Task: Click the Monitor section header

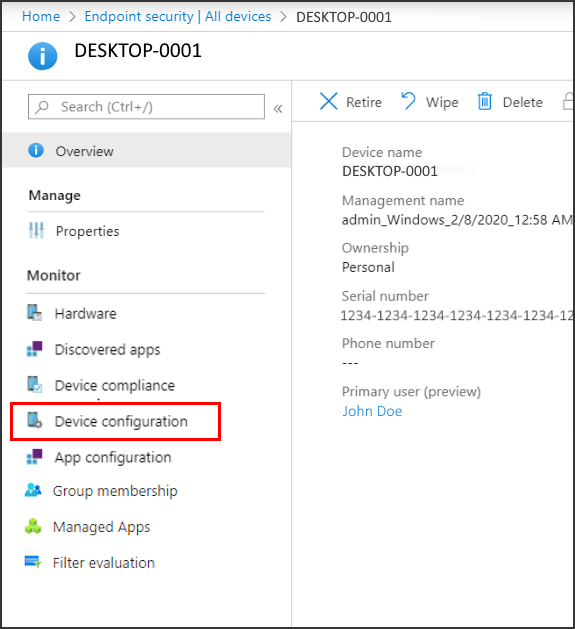Action: 54,276
